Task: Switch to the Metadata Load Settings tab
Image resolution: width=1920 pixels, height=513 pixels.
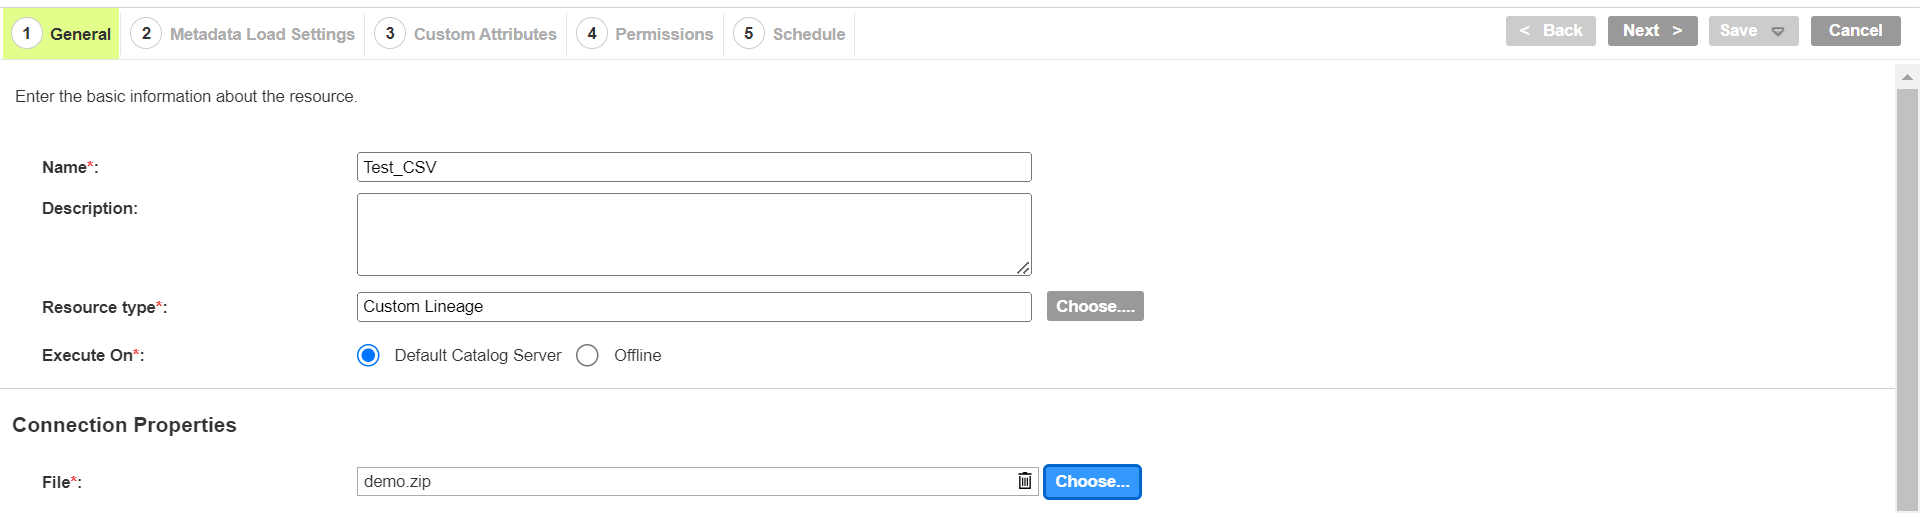Action: (x=243, y=34)
